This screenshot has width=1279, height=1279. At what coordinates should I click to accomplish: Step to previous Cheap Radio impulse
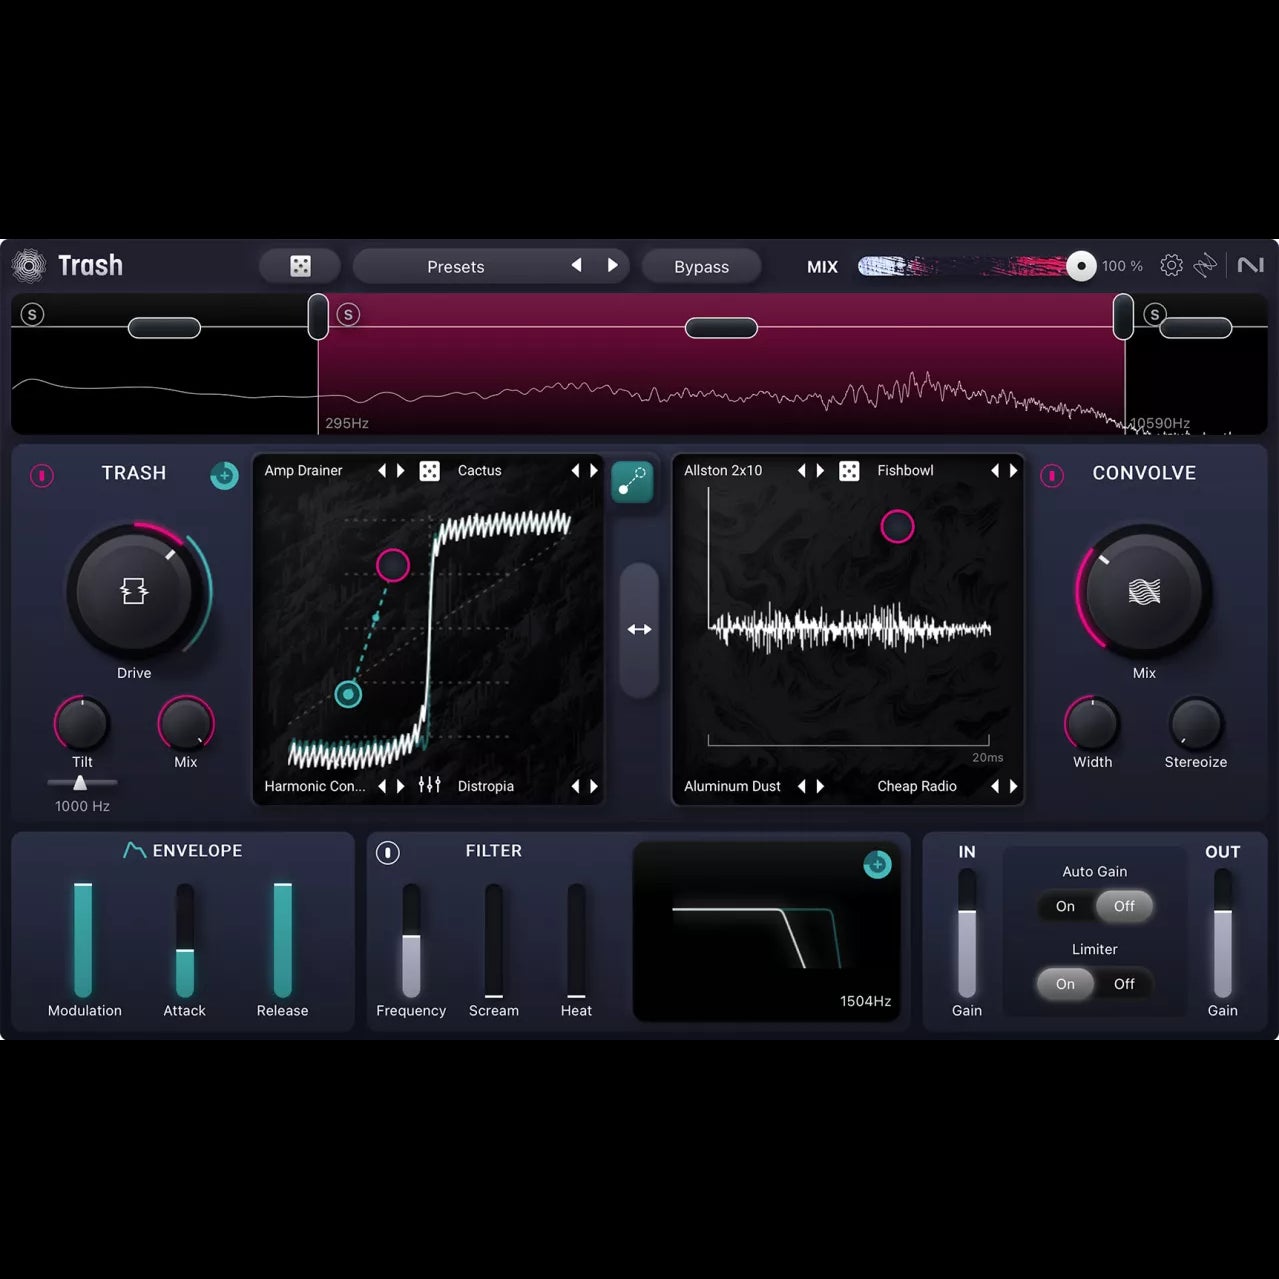995,786
